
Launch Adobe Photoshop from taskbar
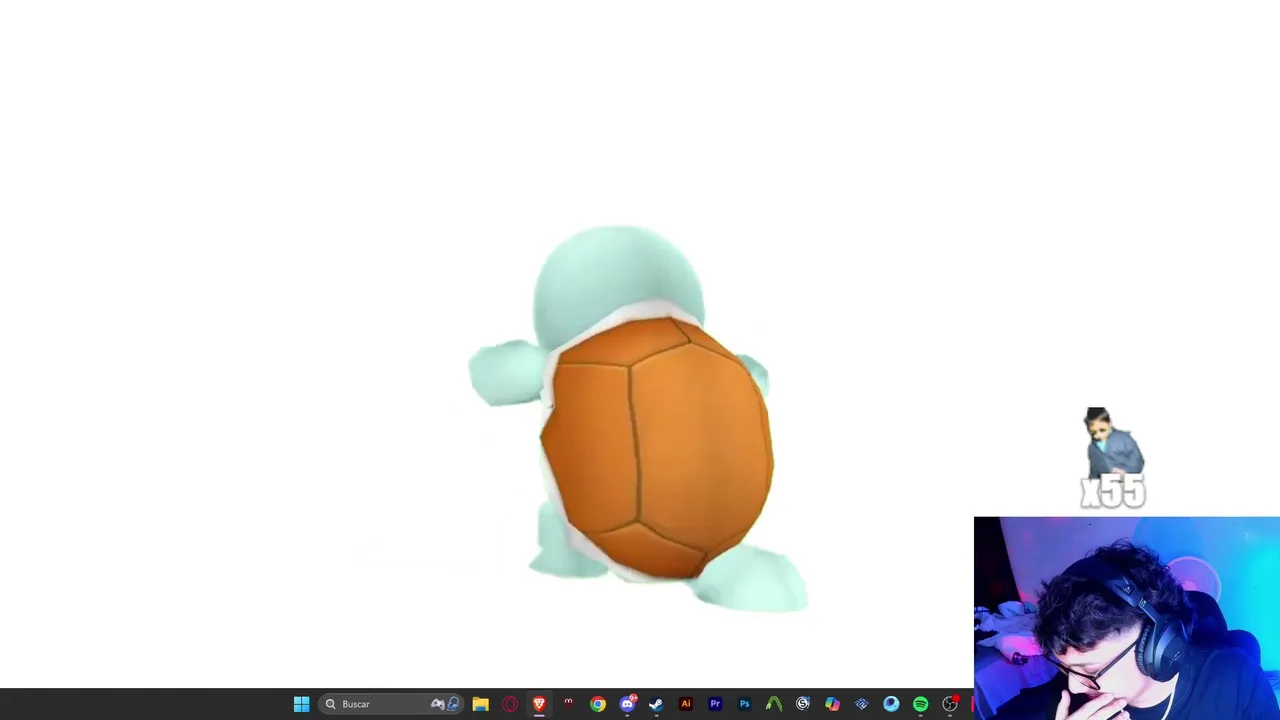point(744,704)
